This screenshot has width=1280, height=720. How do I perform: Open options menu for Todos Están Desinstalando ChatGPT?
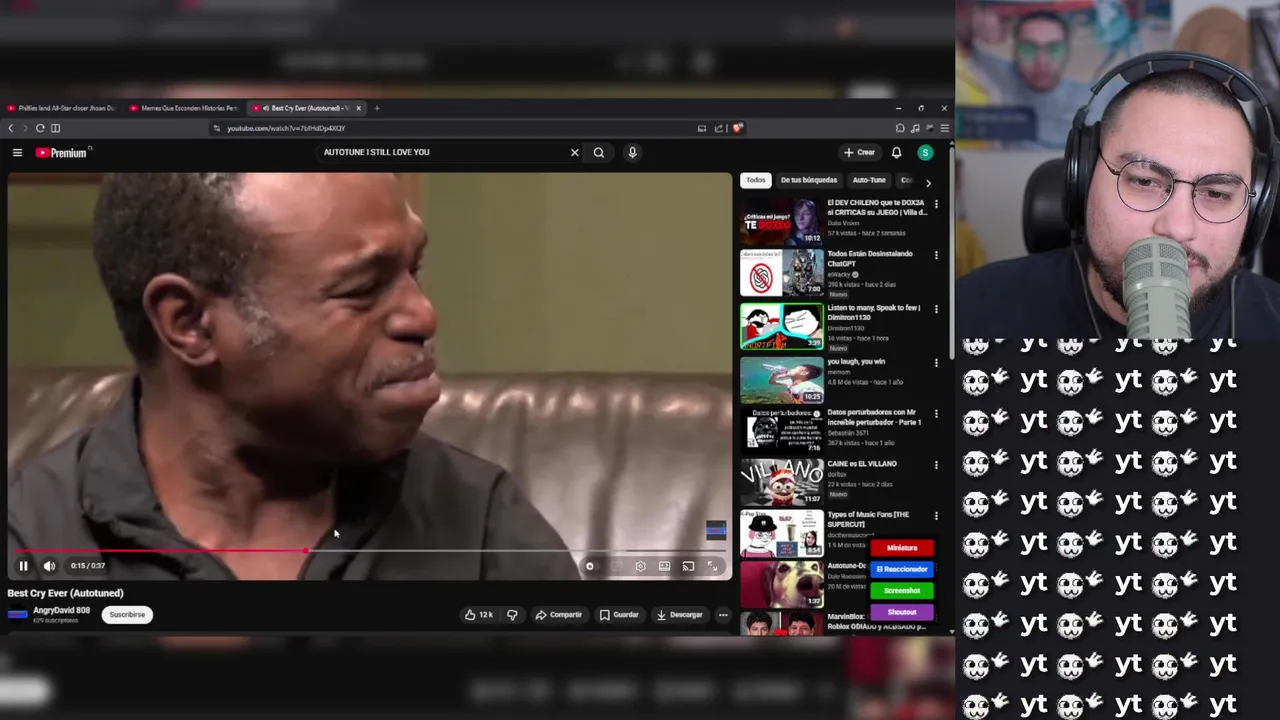(x=936, y=255)
